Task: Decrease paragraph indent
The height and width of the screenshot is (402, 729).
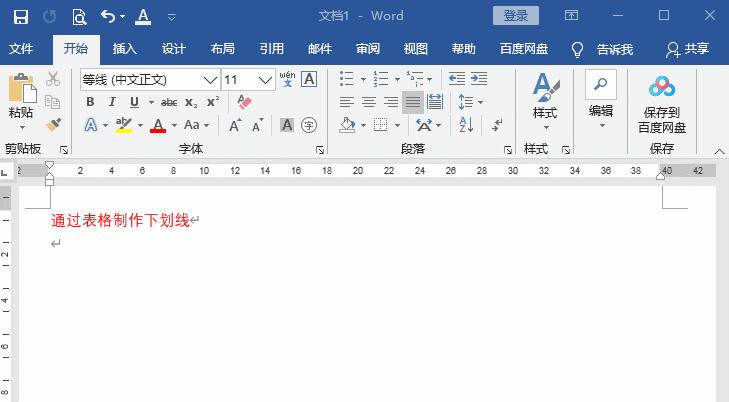Action: point(457,79)
